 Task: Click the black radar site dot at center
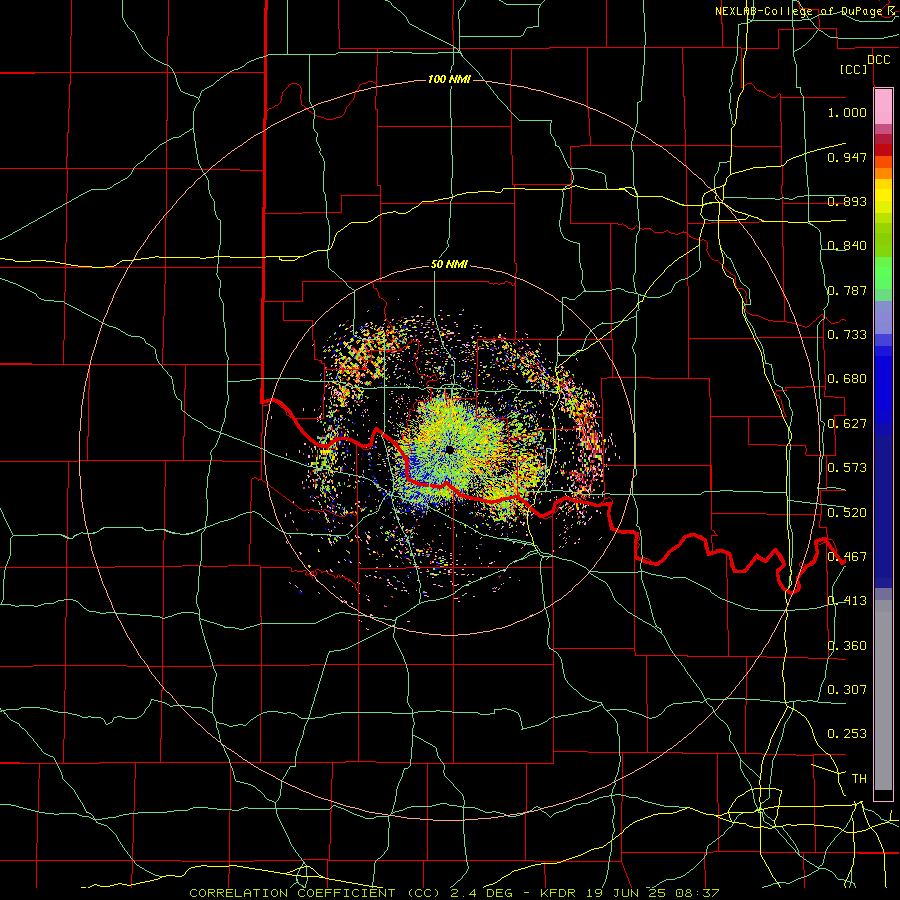[x=449, y=449]
